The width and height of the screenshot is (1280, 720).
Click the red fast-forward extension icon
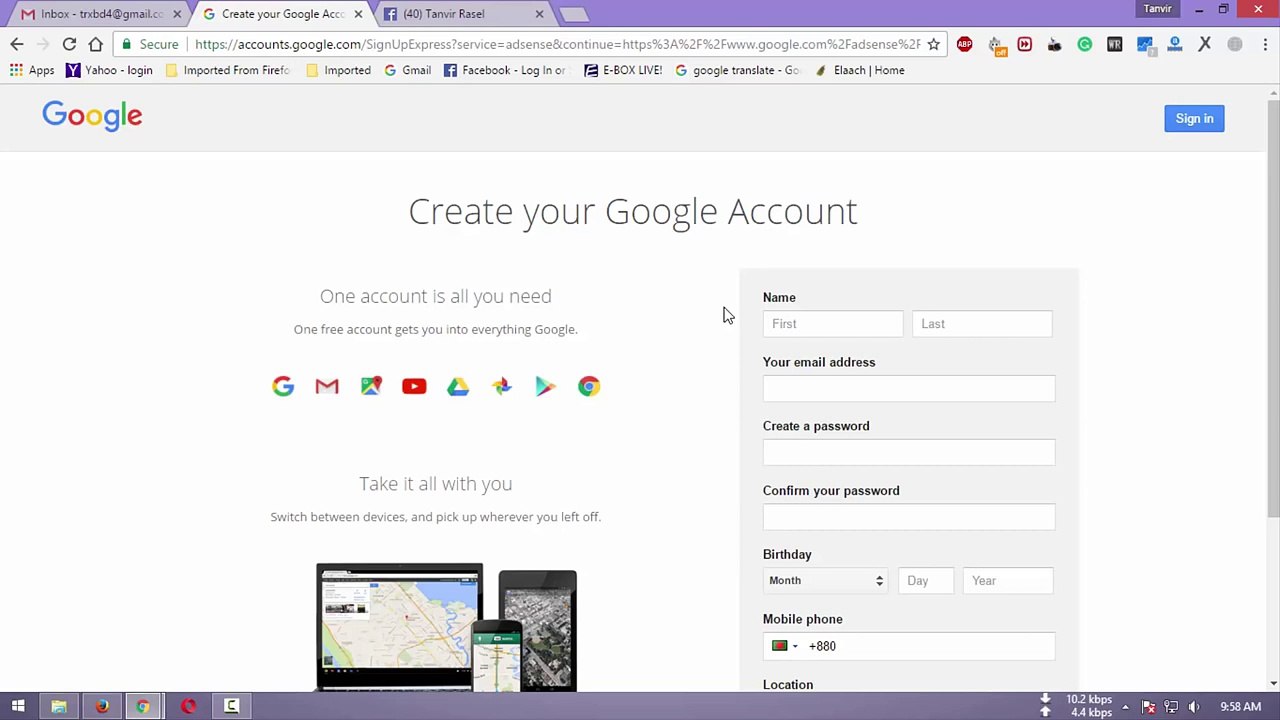(1024, 44)
